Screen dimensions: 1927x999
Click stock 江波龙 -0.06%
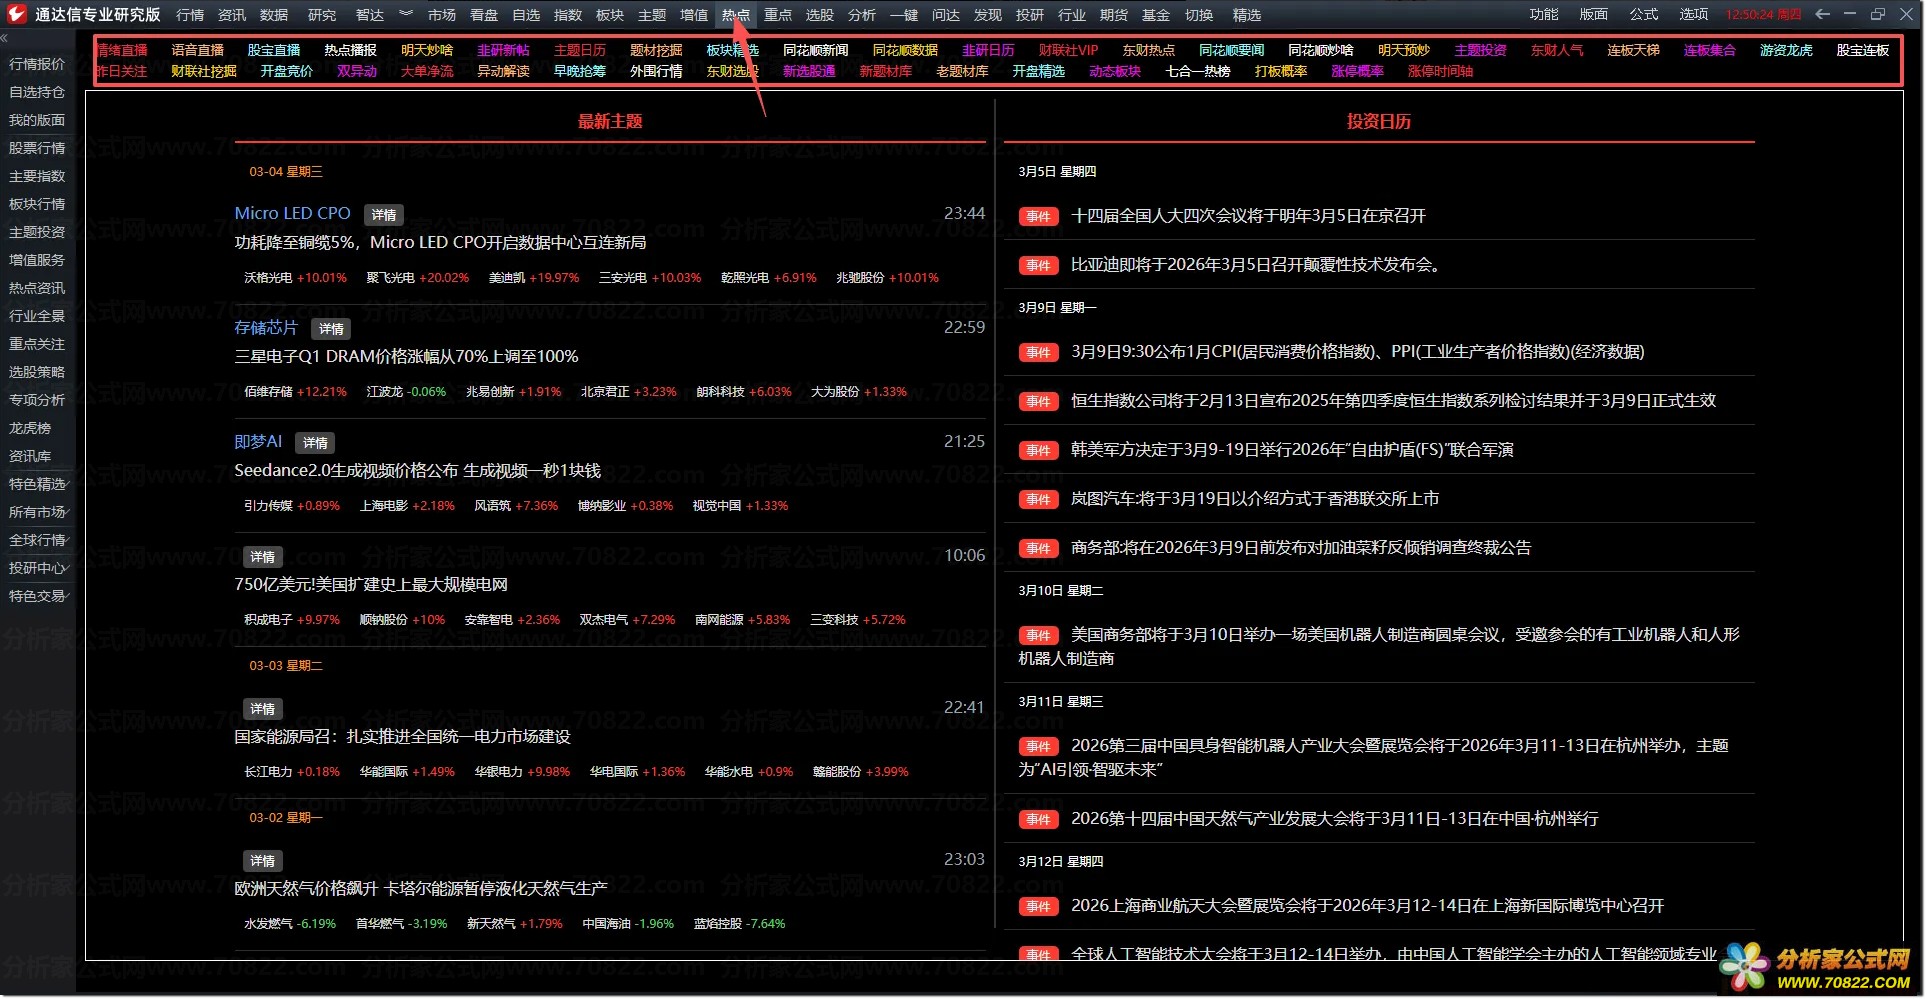(406, 392)
